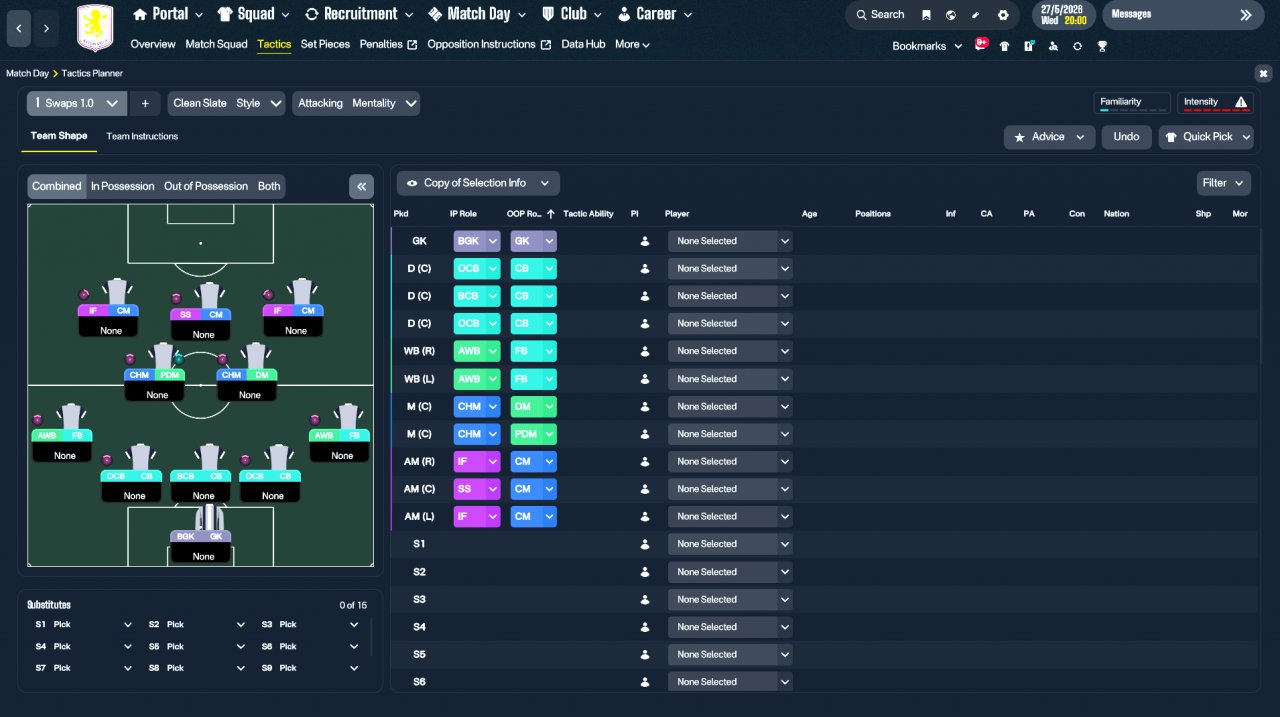Select the SS/CM attacking midfielder shirt
The height and width of the screenshot is (717, 1280).
[x=209, y=296]
